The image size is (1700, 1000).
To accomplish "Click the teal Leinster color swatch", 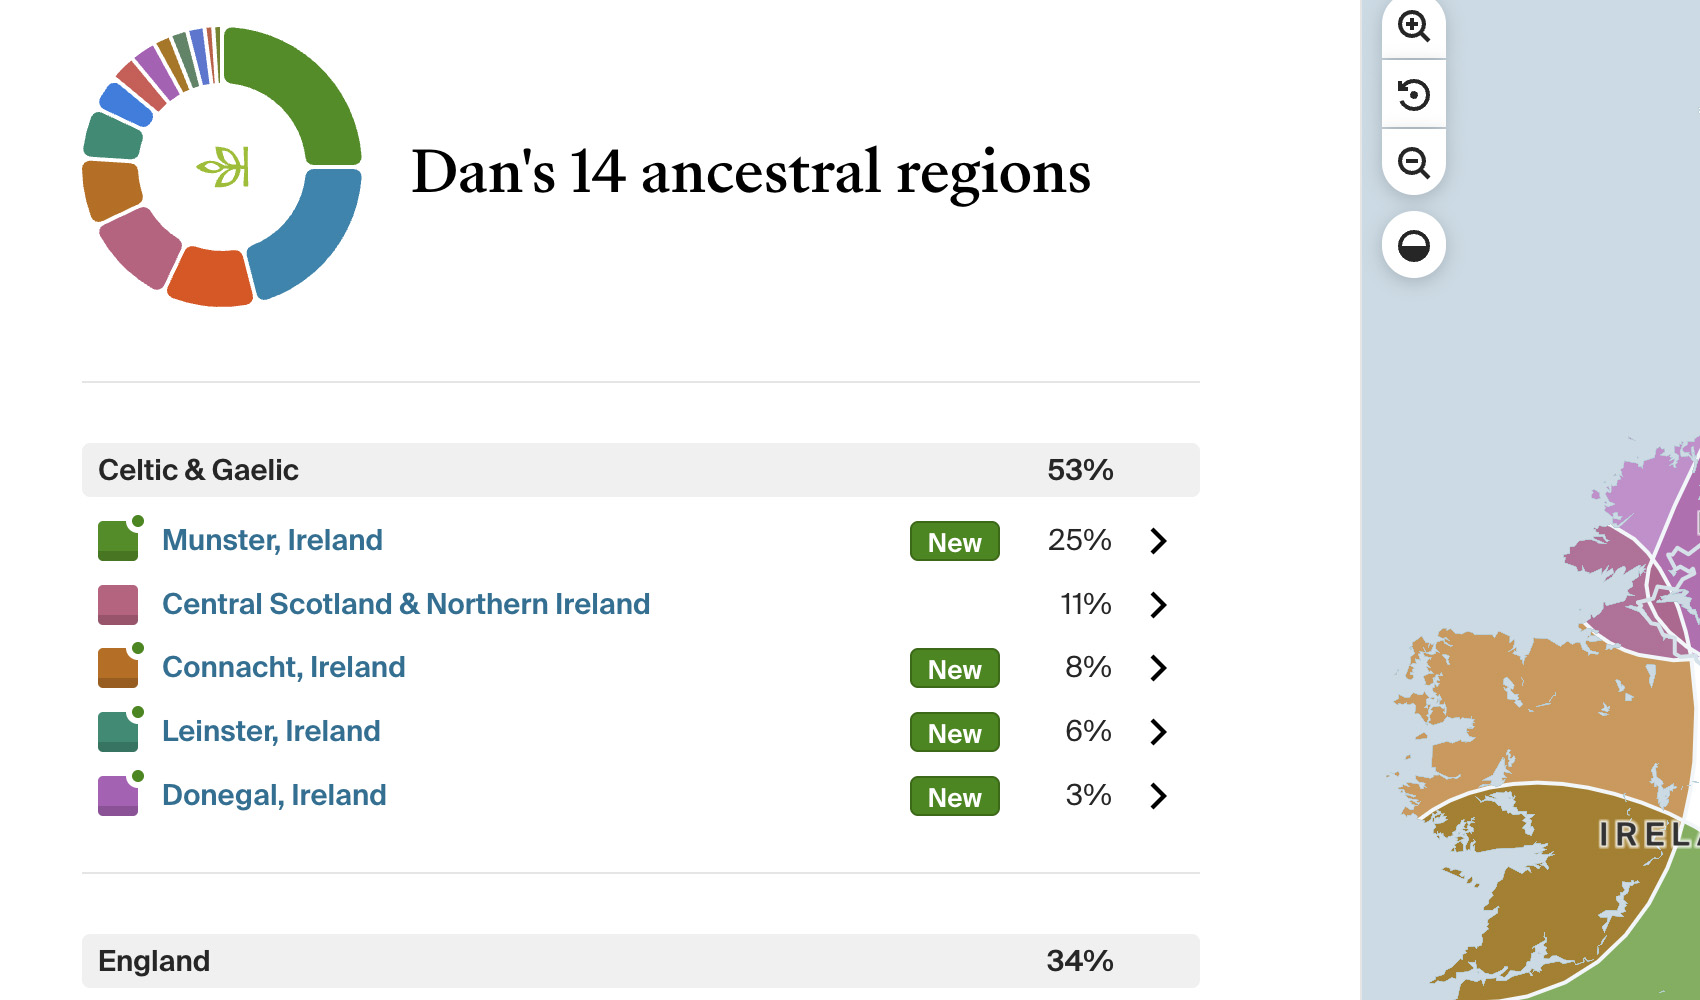I will tap(118, 732).
